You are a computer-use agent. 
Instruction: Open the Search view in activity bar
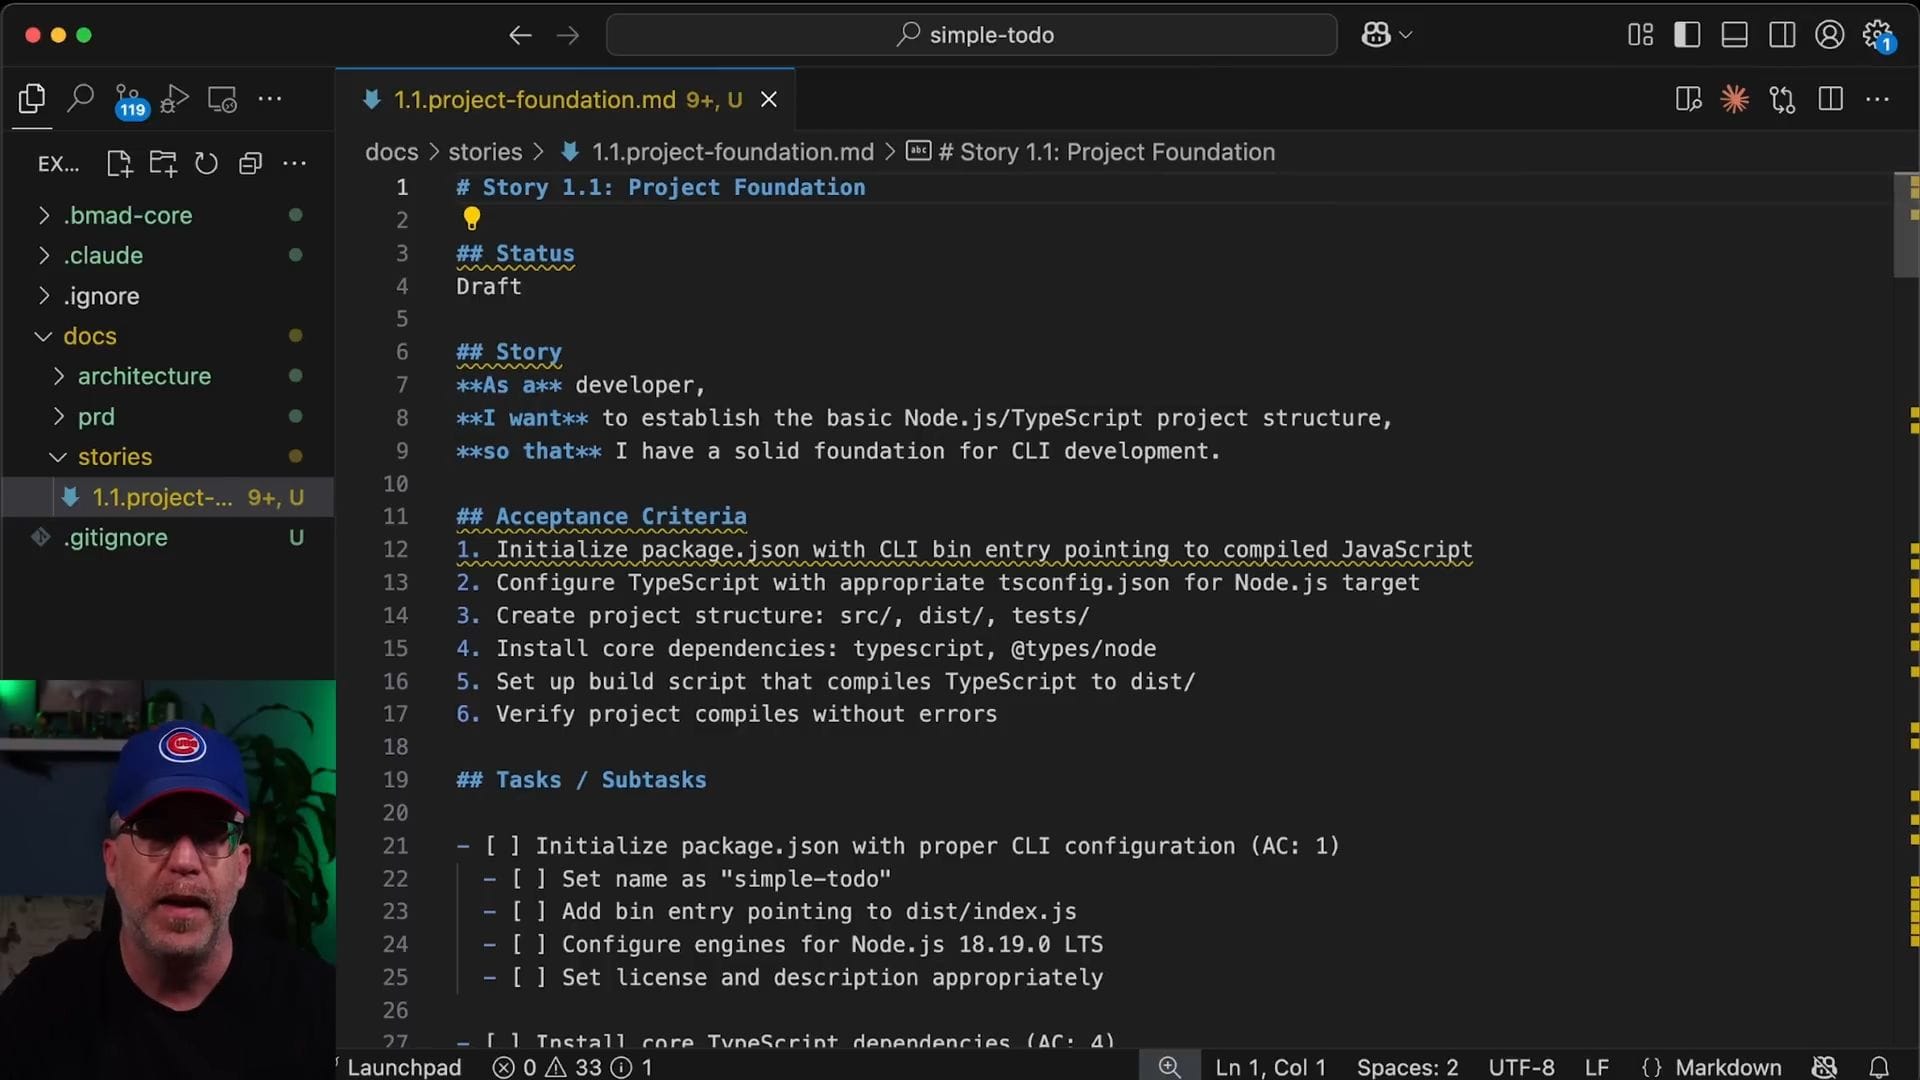point(80,98)
